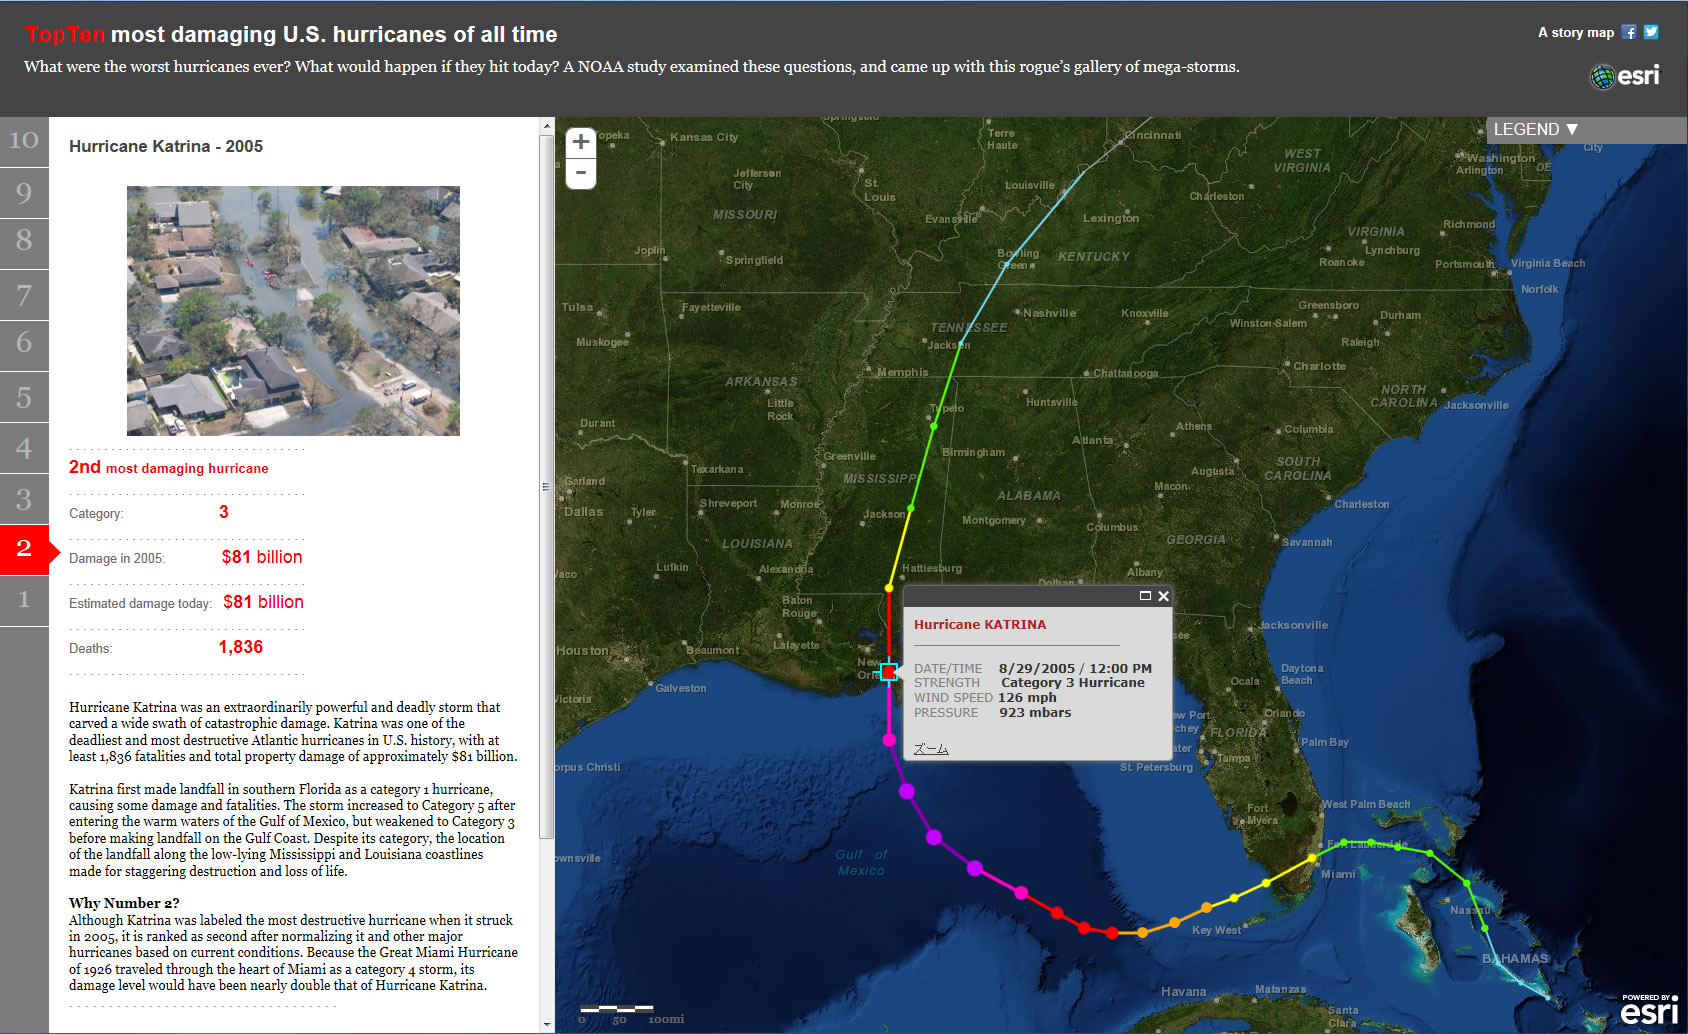Select hurricane rank 1 tab

coord(24,600)
